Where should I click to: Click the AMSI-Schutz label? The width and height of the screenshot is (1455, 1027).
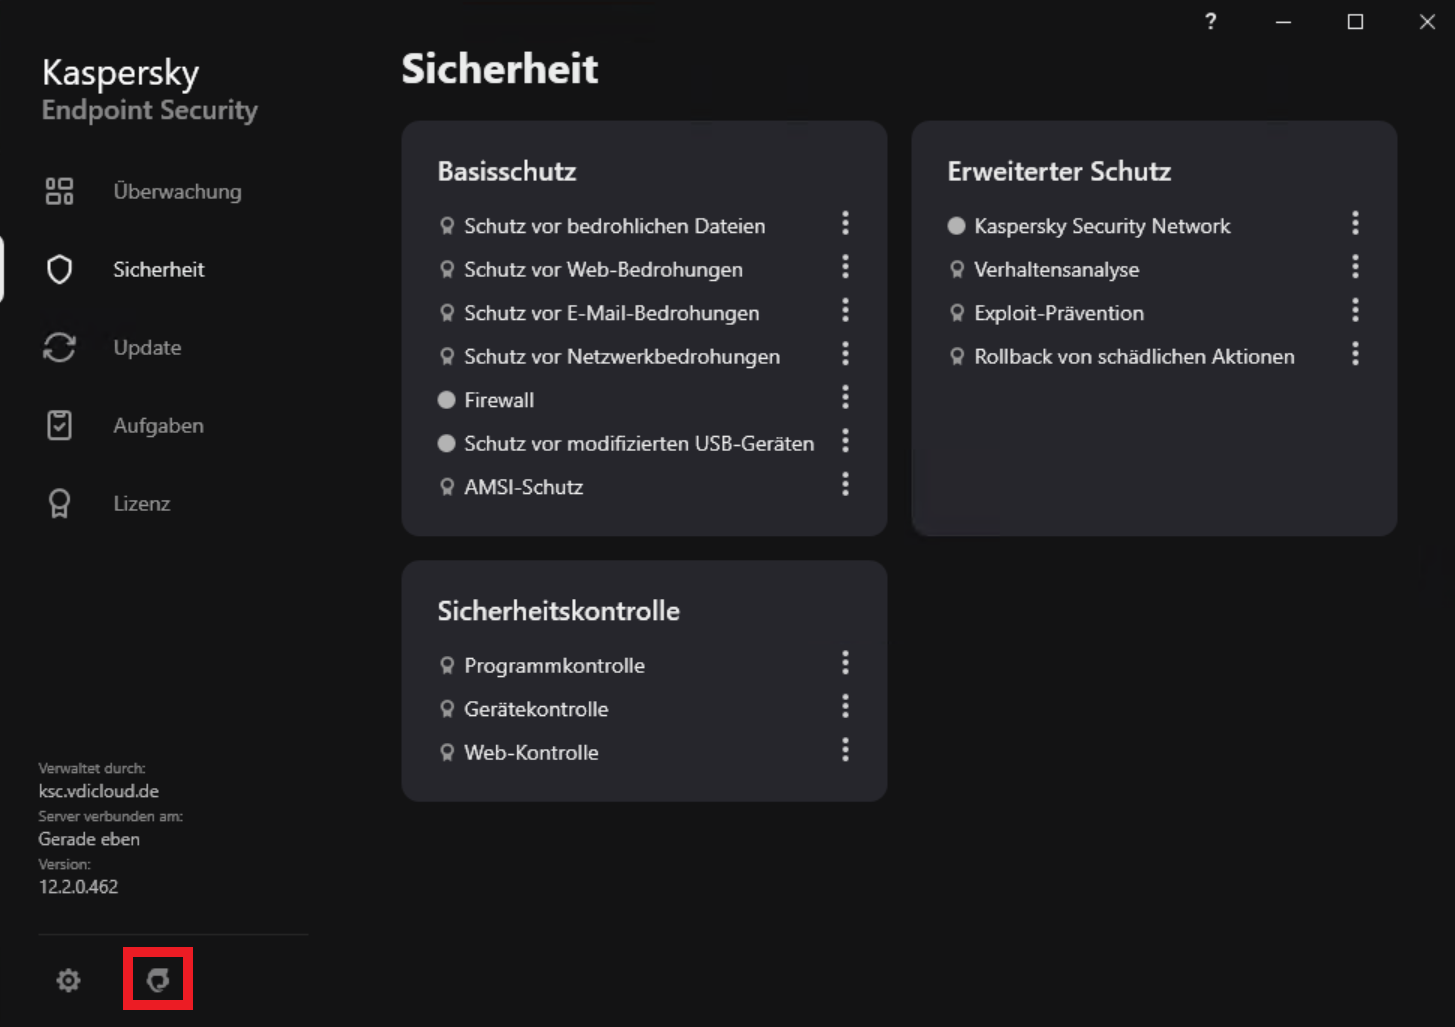[x=523, y=487]
